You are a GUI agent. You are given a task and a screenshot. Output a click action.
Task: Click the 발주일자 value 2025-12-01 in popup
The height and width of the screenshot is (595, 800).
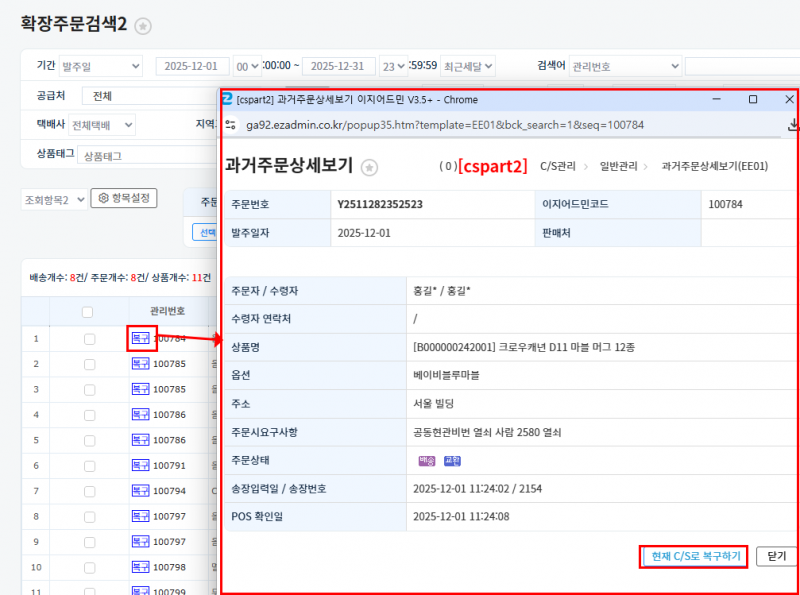(364, 233)
